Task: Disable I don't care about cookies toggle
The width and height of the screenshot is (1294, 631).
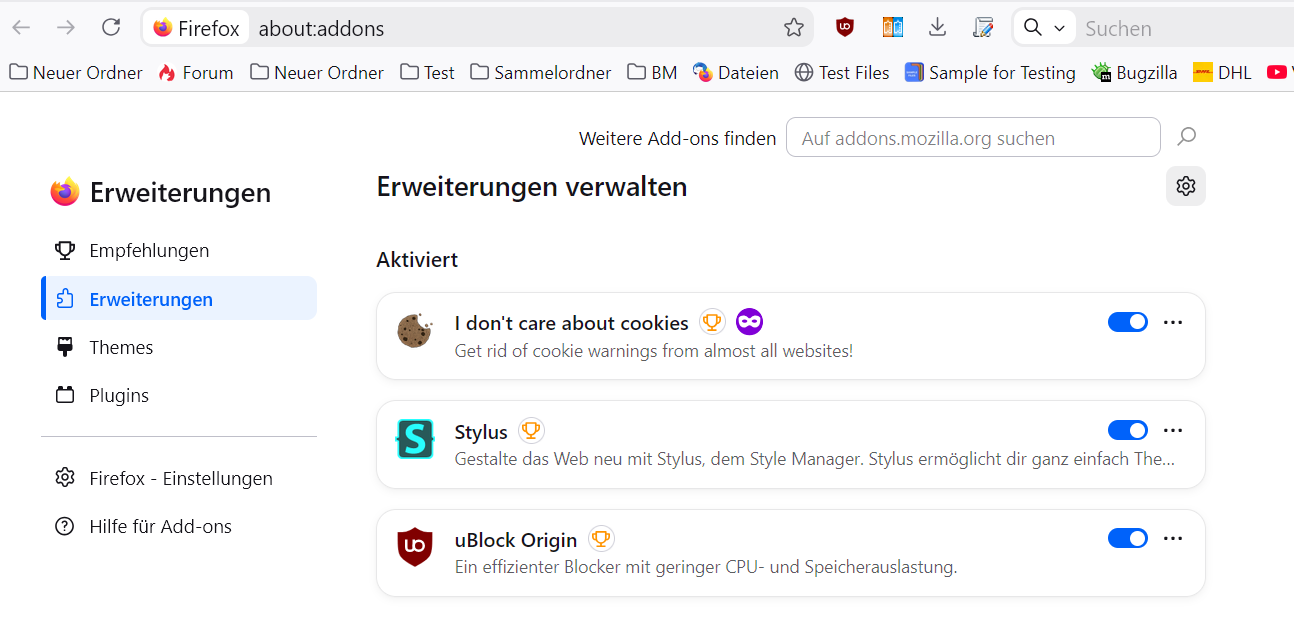Action: tap(1128, 322)
